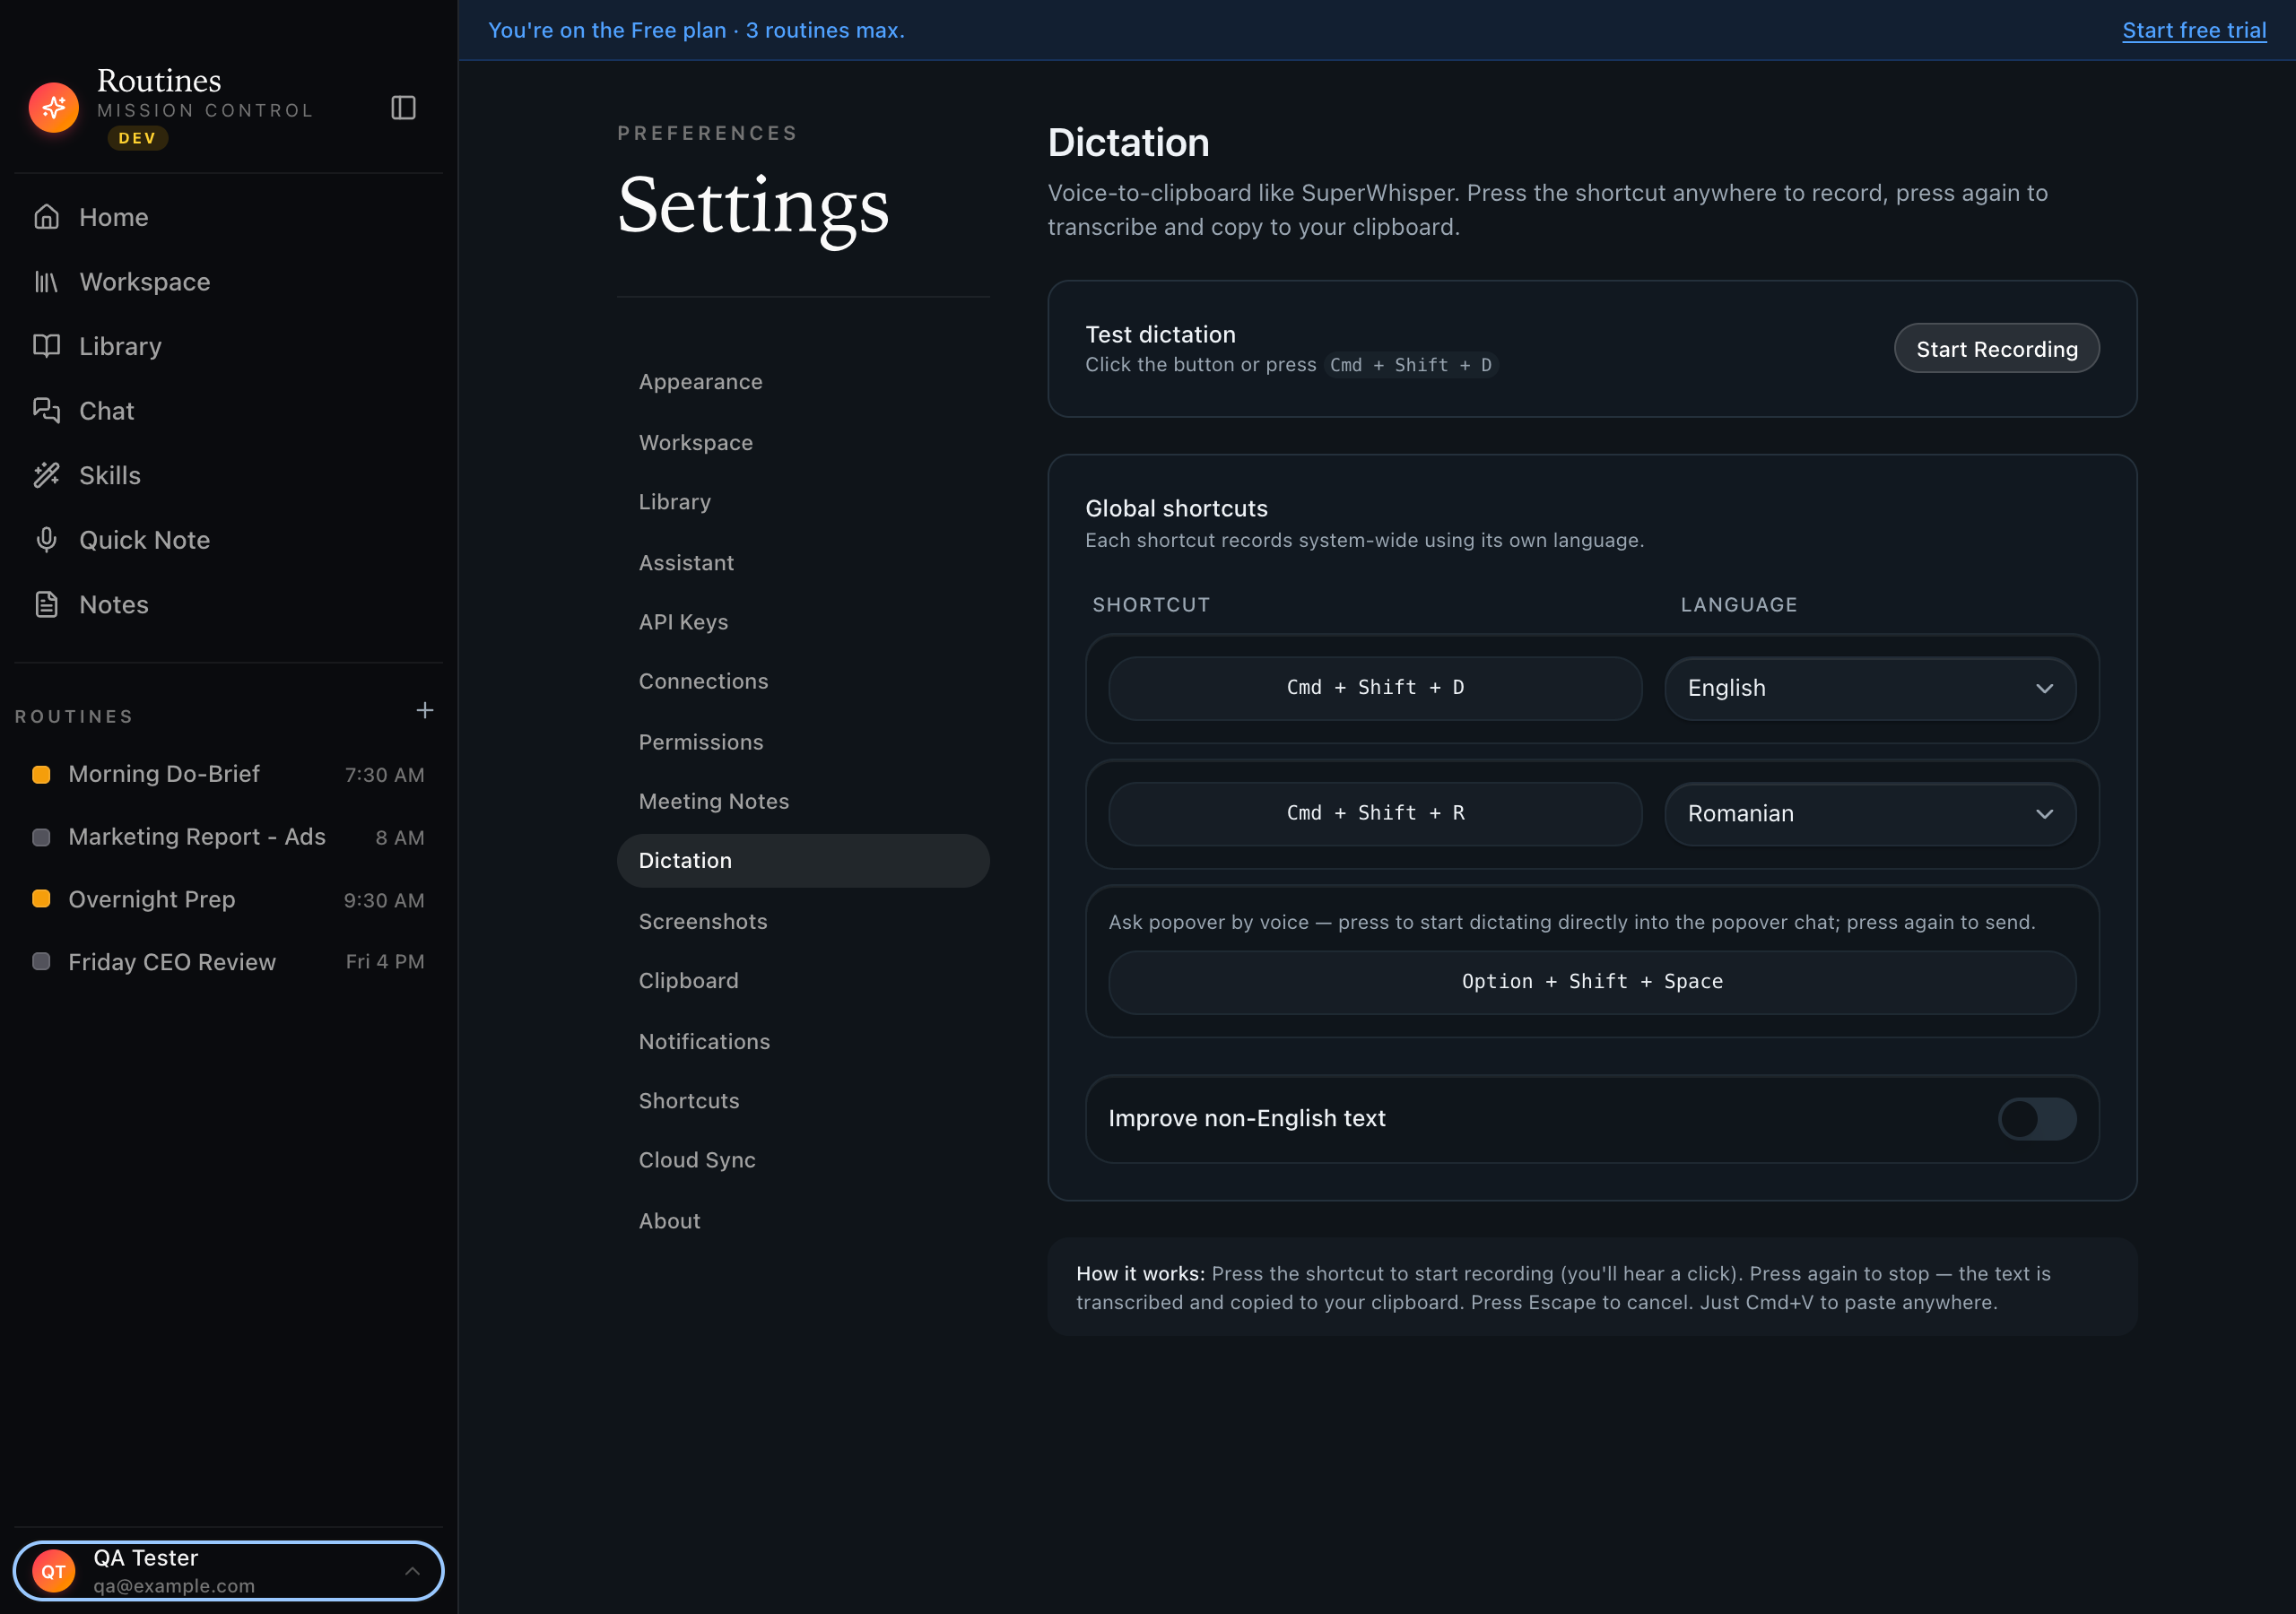Select the Dictation settings section
2296x1614 pixels.
[x=803, y=861]
